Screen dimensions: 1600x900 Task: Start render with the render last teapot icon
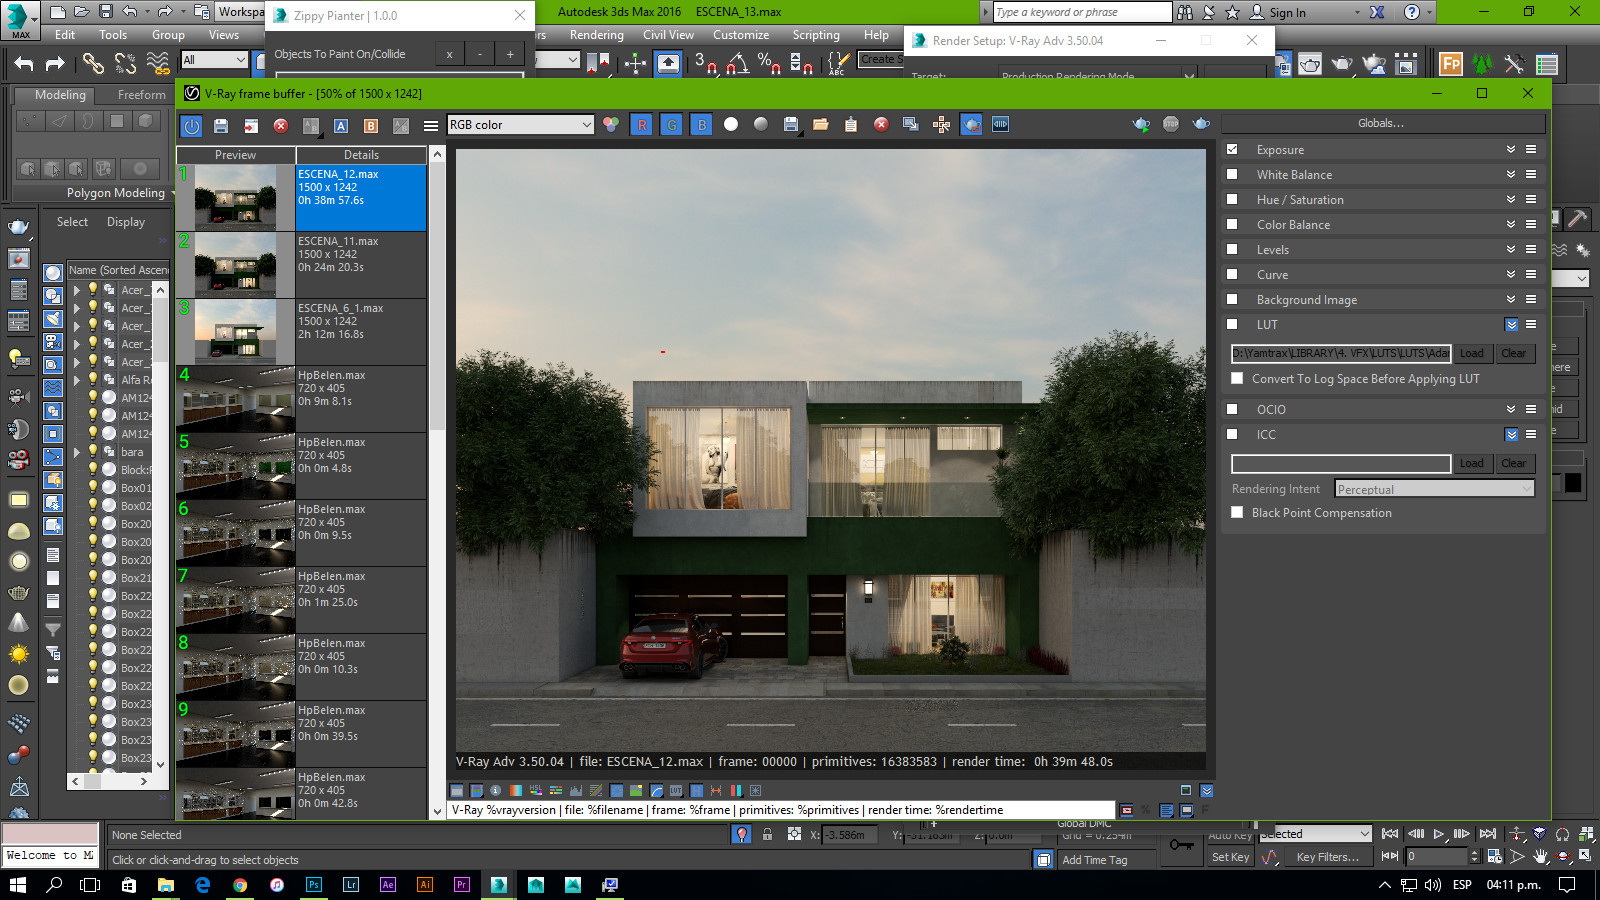click(x=1140, y=124)
